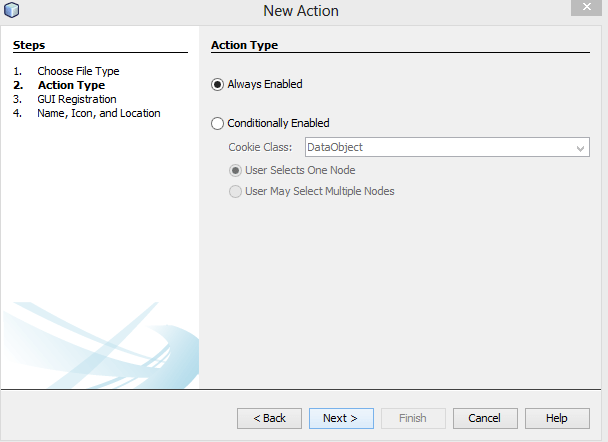Select the Always Enabled radio button
Viewport: 608px width, 442px height.
click(218, 84)
